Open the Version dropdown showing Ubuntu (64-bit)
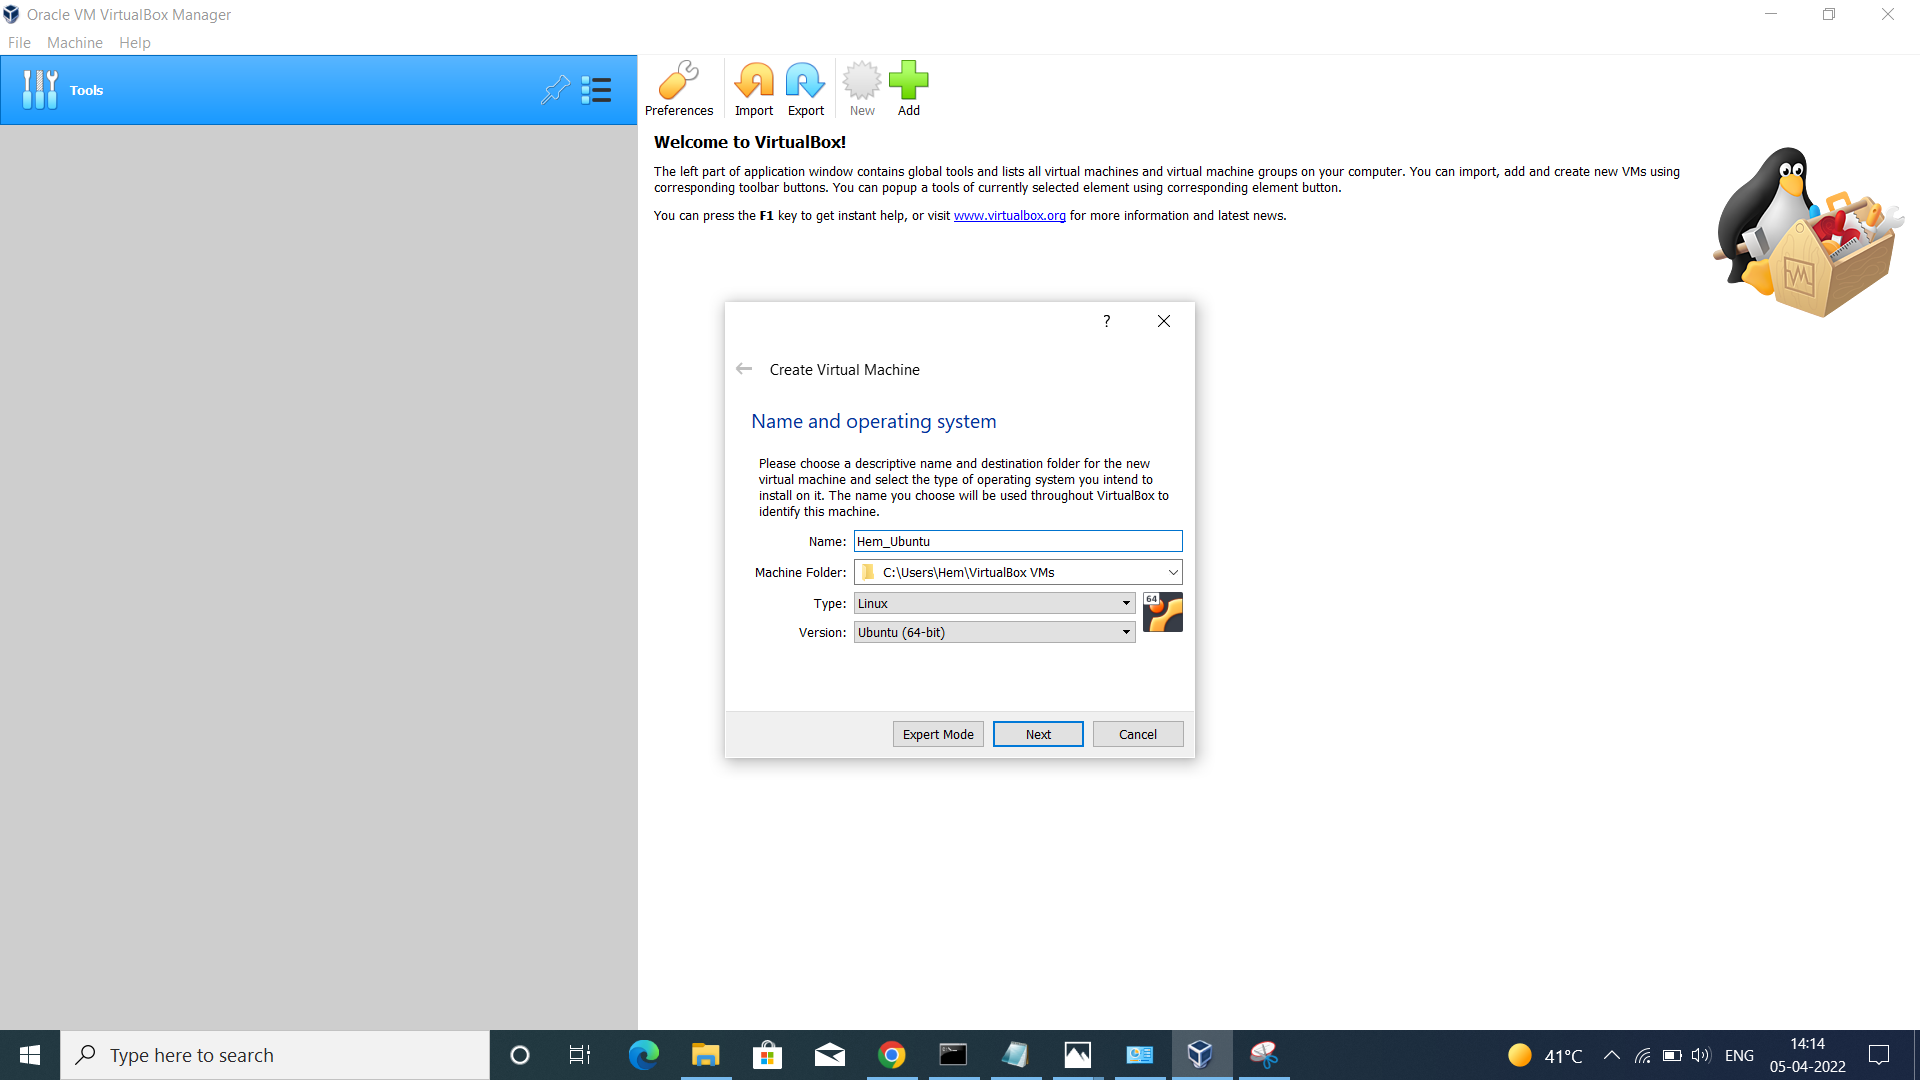1920x1080 pixels. coord(994,632)
